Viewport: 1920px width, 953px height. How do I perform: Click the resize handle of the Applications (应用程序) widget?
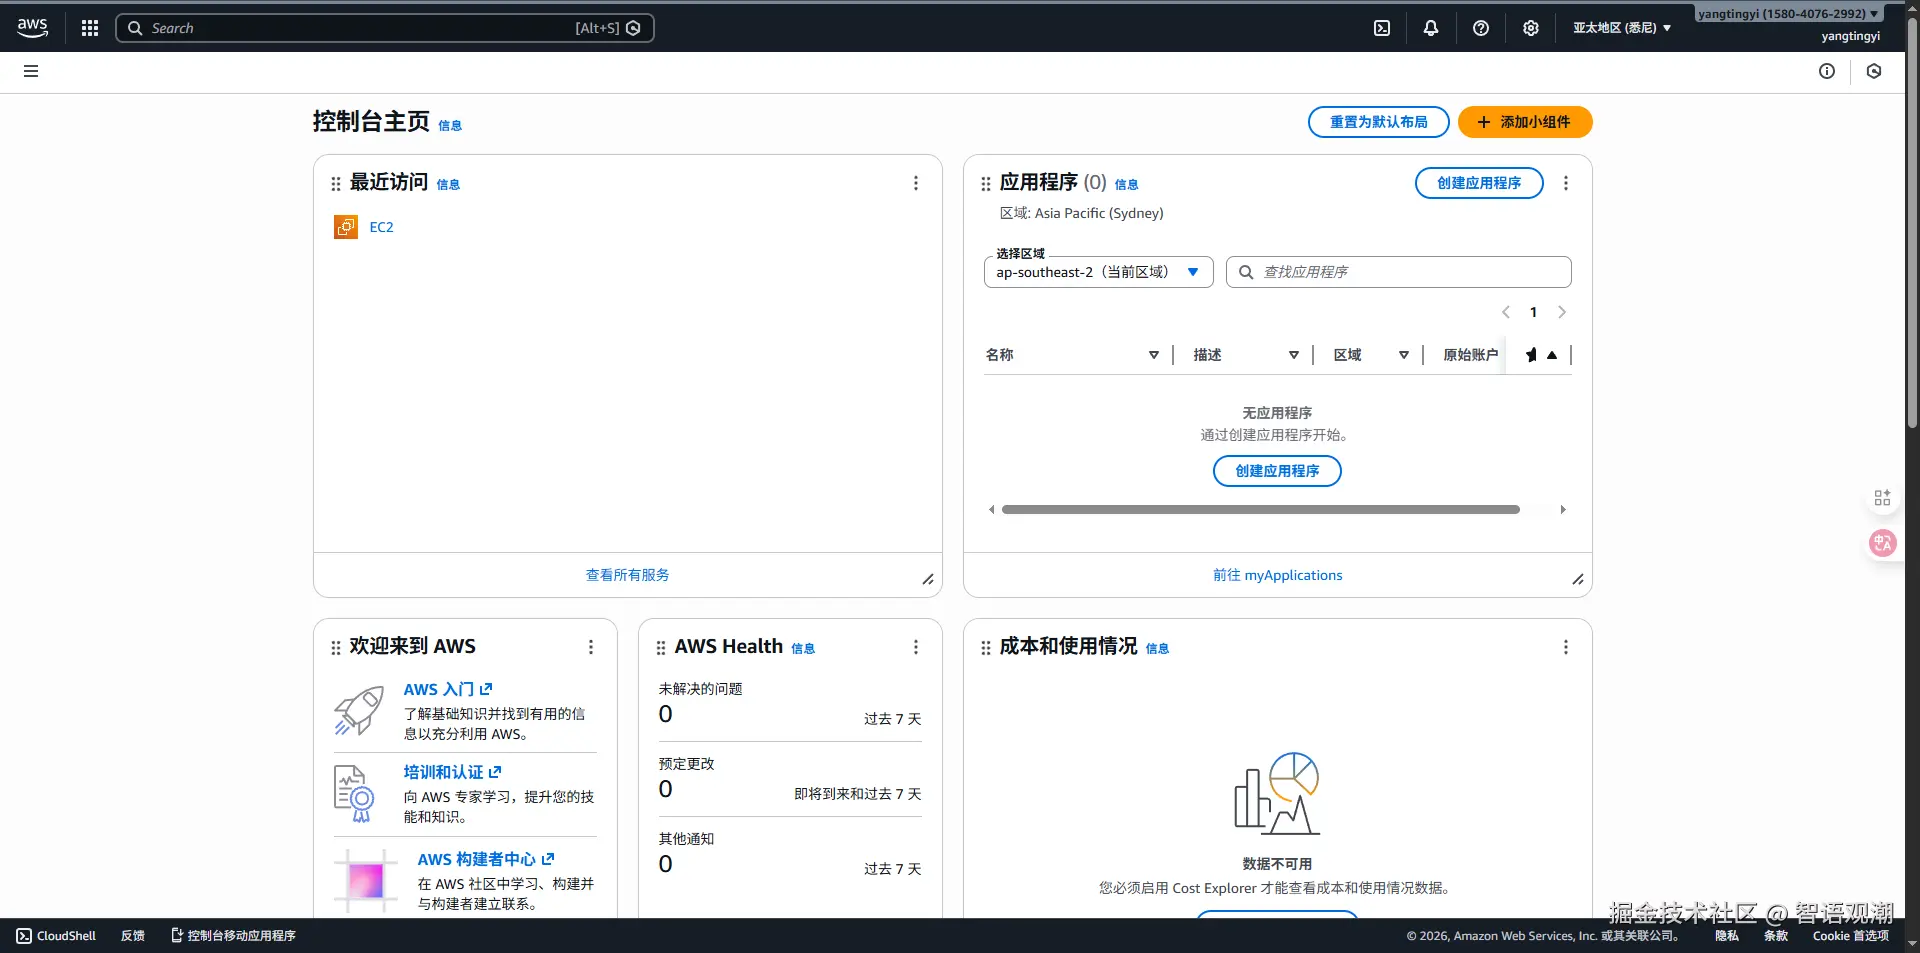1578,579
